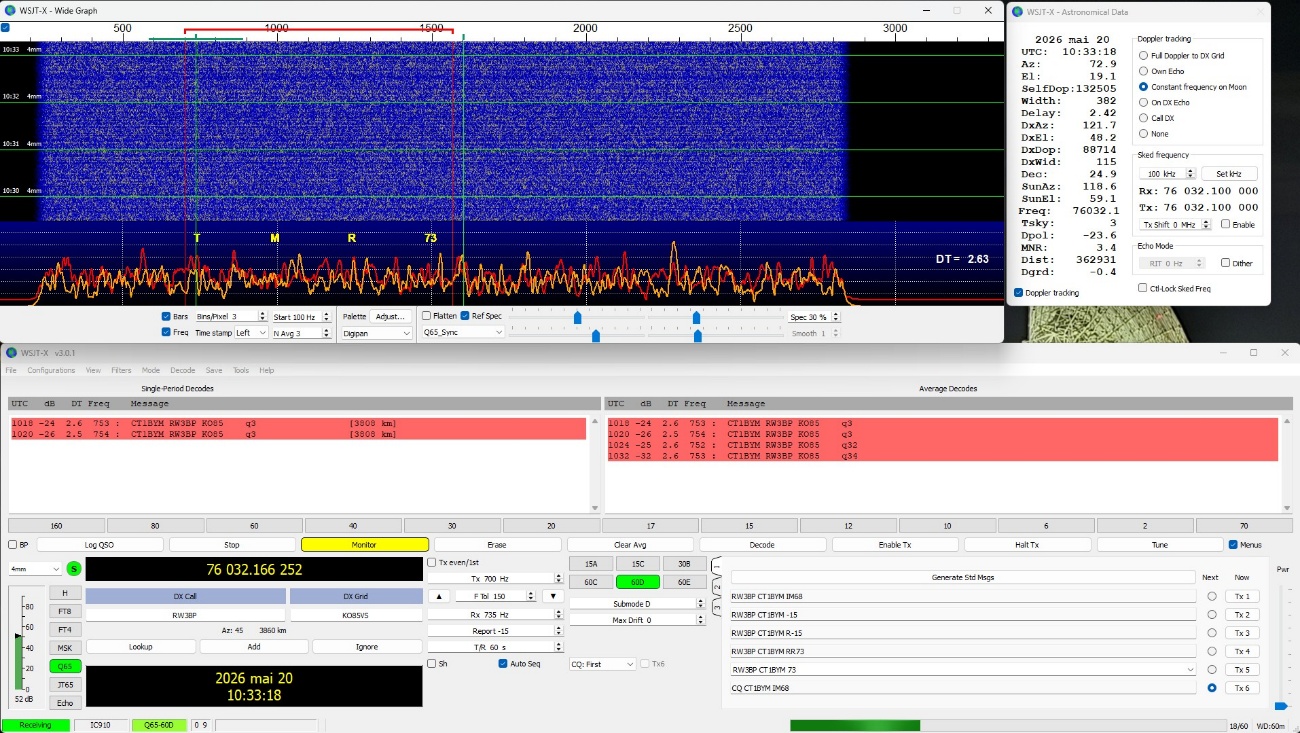
Task: Open the Configurations menu
Action: click(51, 370)
